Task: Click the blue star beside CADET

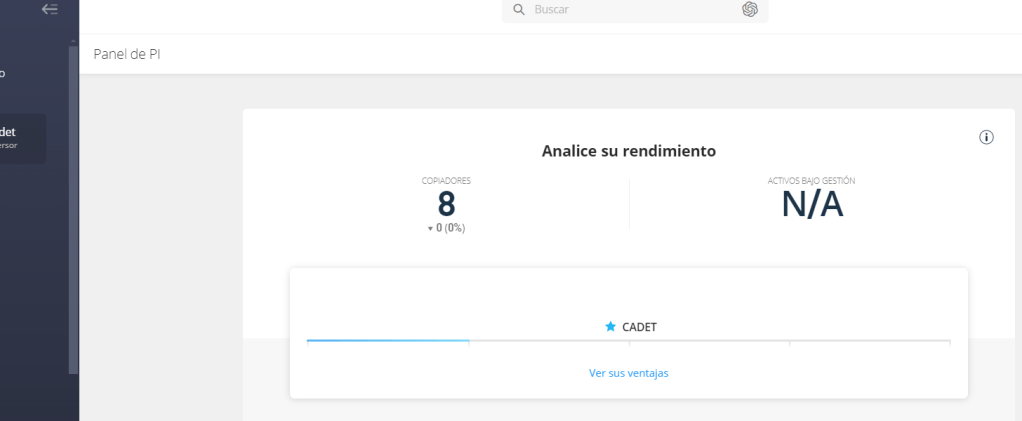Action: tap(610, 327)
